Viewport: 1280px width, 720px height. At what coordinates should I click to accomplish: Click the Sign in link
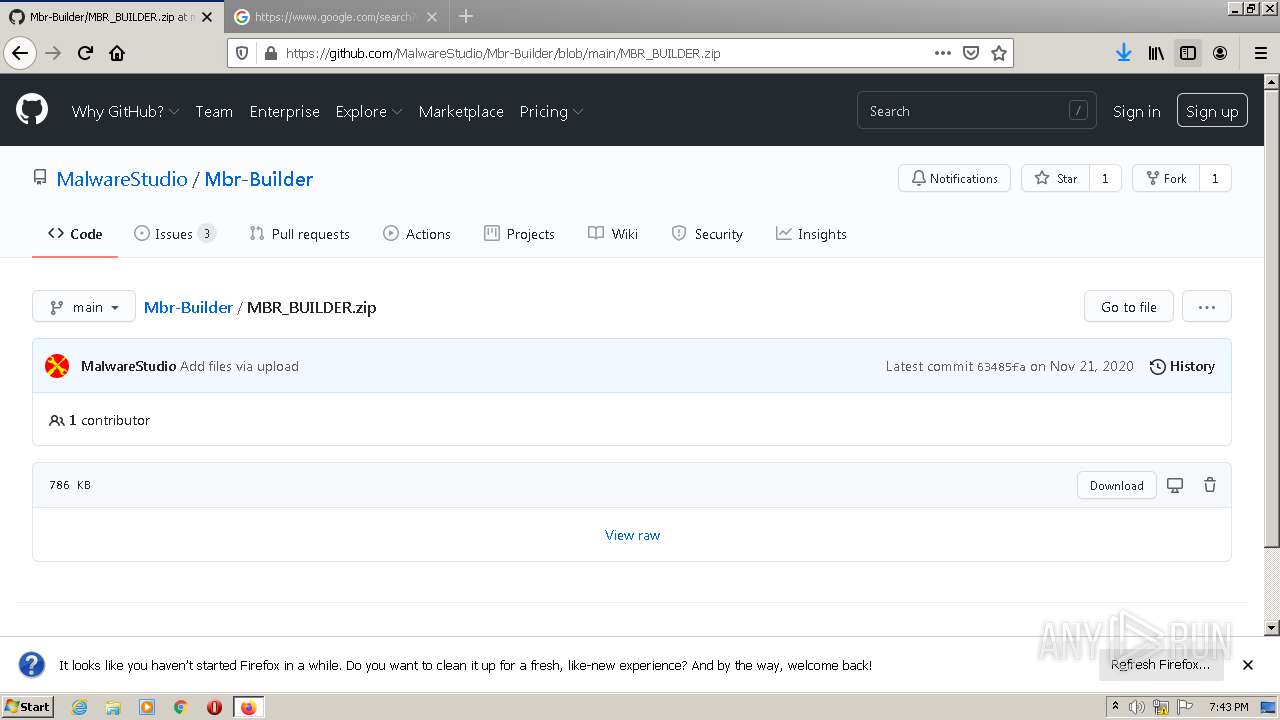[1136, 111]
